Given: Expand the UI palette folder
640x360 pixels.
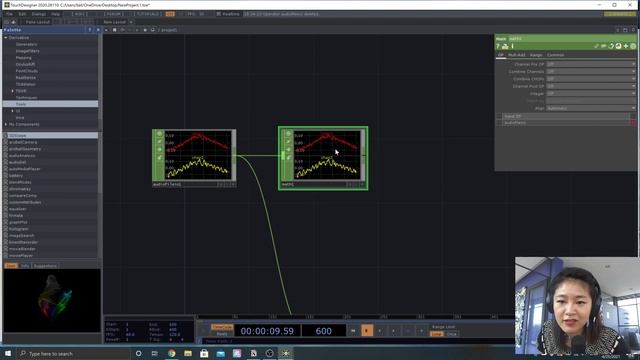Looking at the screenshot, I should pyautogui.click(x=13, y=111).
